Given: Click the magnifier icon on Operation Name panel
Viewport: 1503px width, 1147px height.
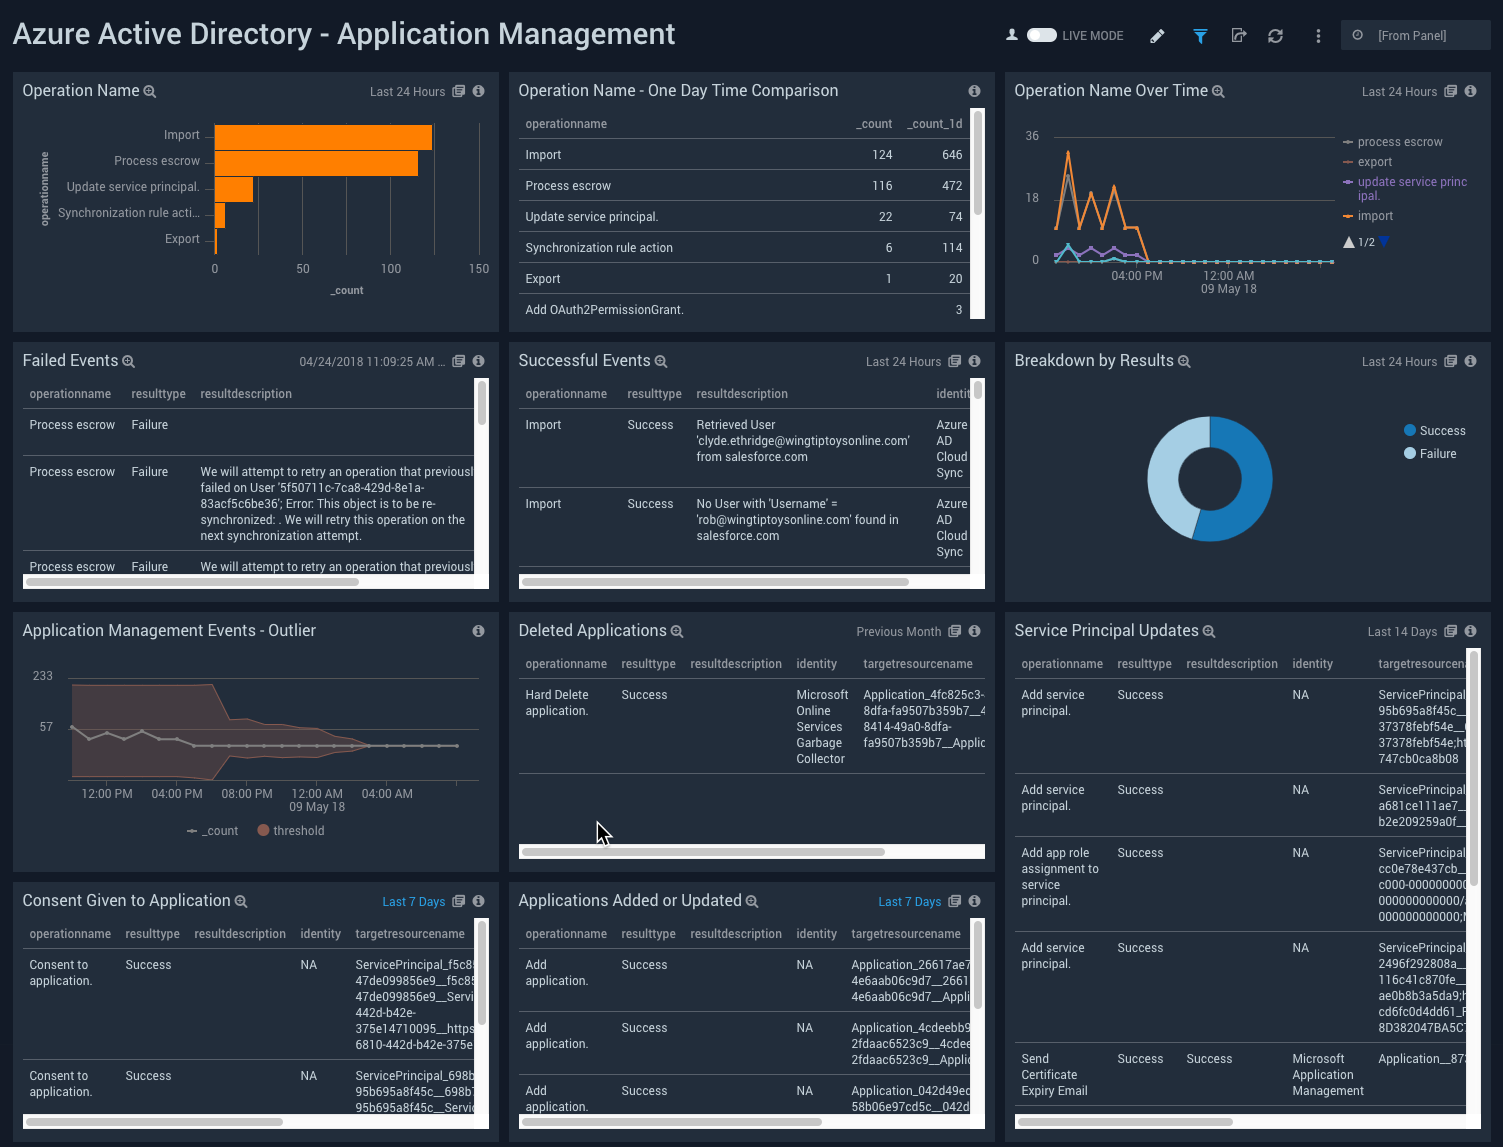Looking at the screenshot, I should 150,91.
